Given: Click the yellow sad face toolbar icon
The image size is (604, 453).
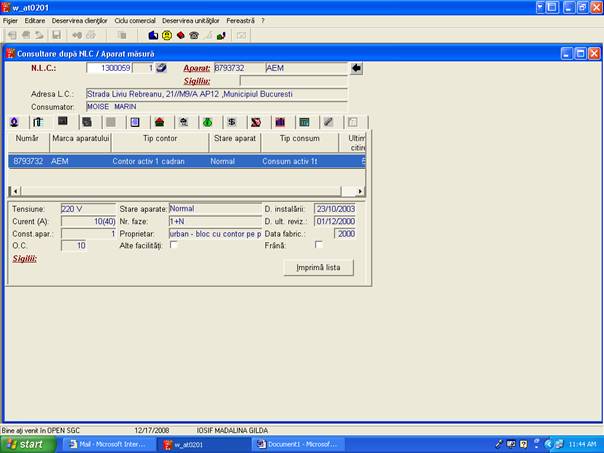Looking at the screenshot, I should 167,35.
